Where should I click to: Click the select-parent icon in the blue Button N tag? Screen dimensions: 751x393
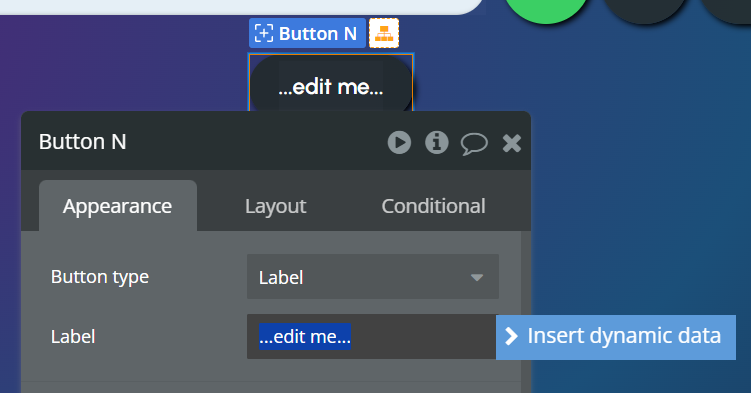click(263, 34)
